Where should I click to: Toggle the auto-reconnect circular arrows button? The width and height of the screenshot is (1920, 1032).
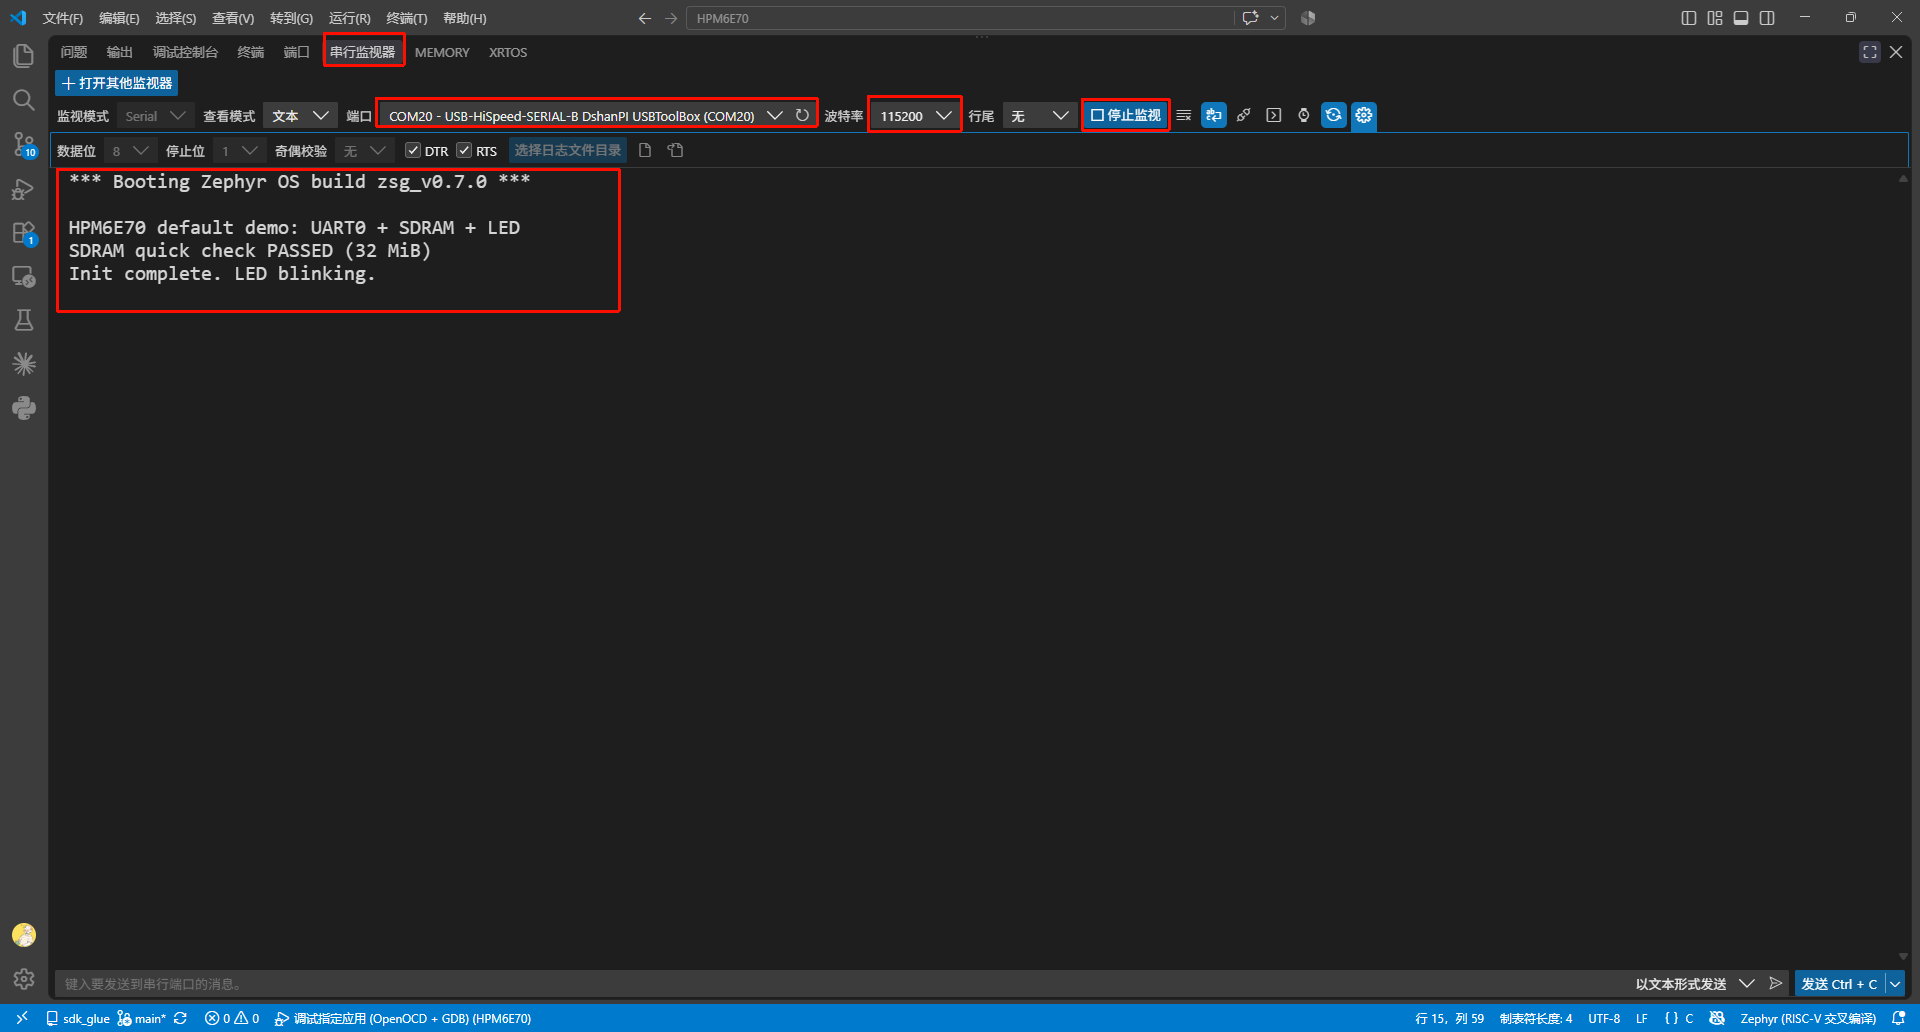1334,115
